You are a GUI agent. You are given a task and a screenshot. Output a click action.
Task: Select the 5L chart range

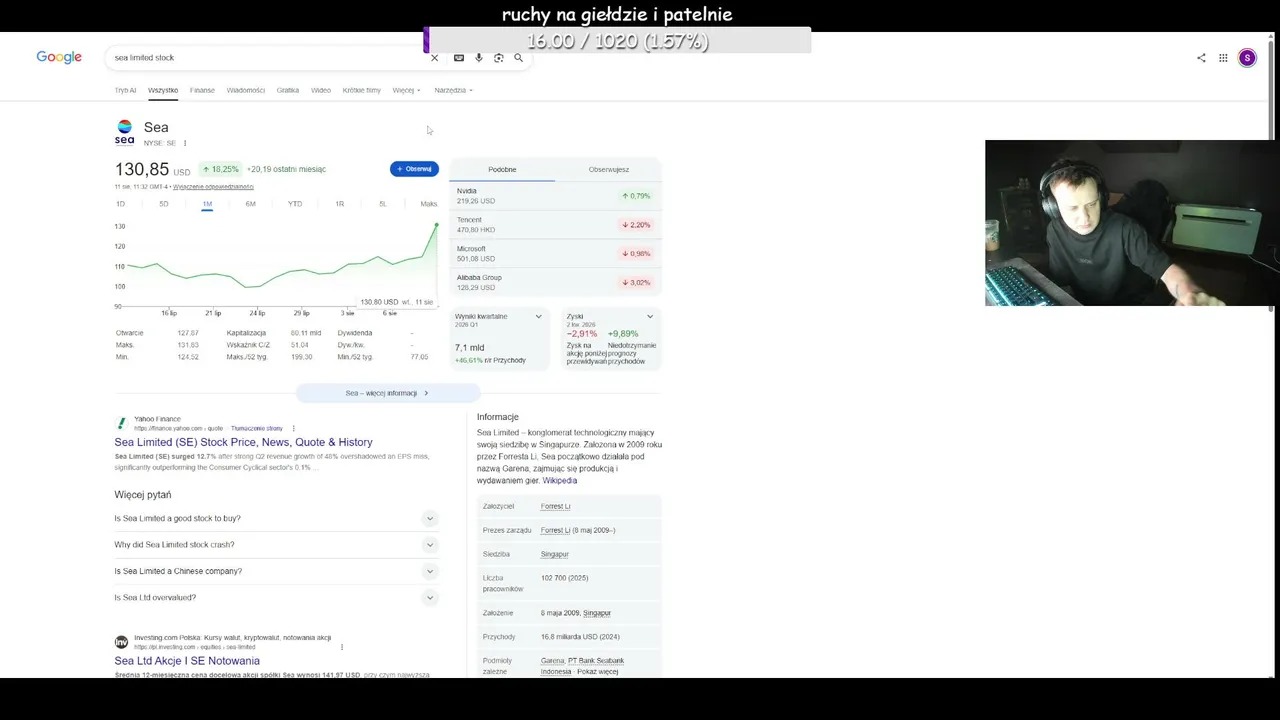point(382,204)
